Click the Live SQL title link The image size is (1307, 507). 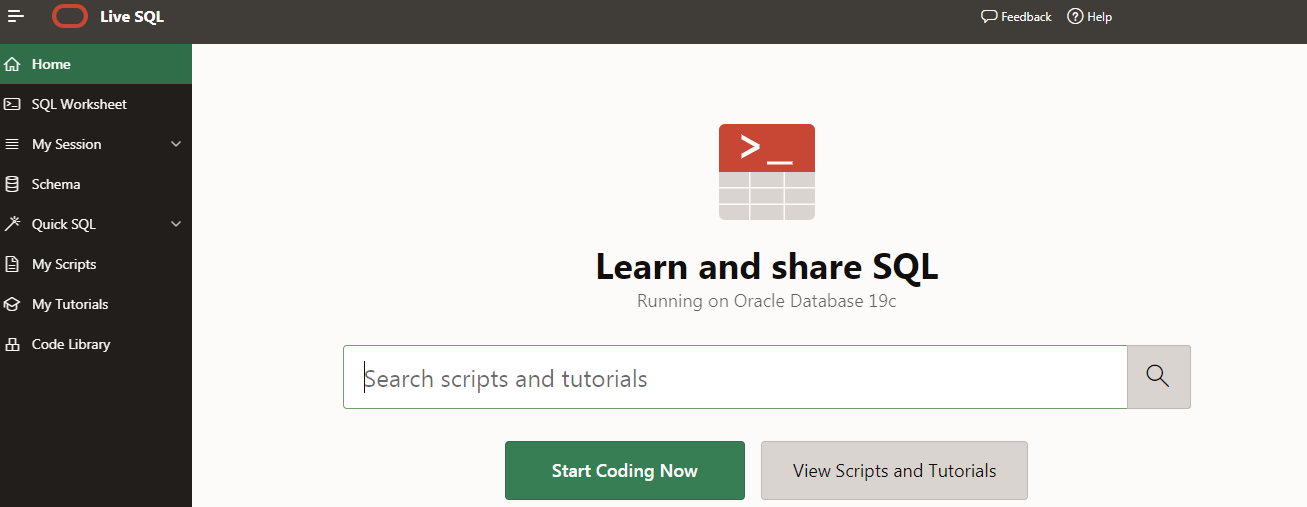point(132,16)
